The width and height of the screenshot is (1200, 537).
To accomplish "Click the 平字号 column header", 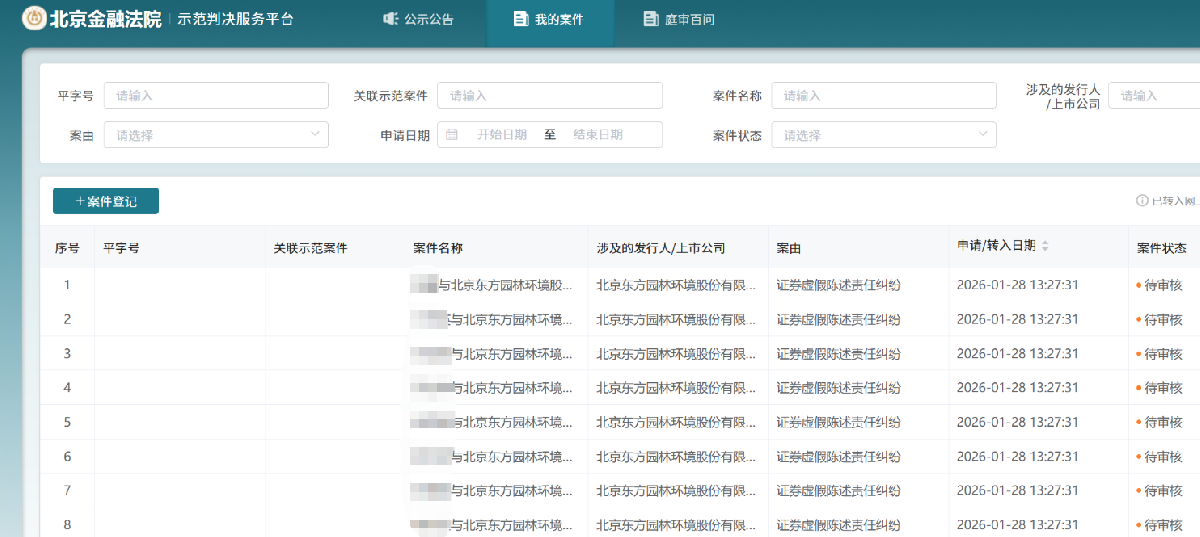I will (x=121, y=248).
